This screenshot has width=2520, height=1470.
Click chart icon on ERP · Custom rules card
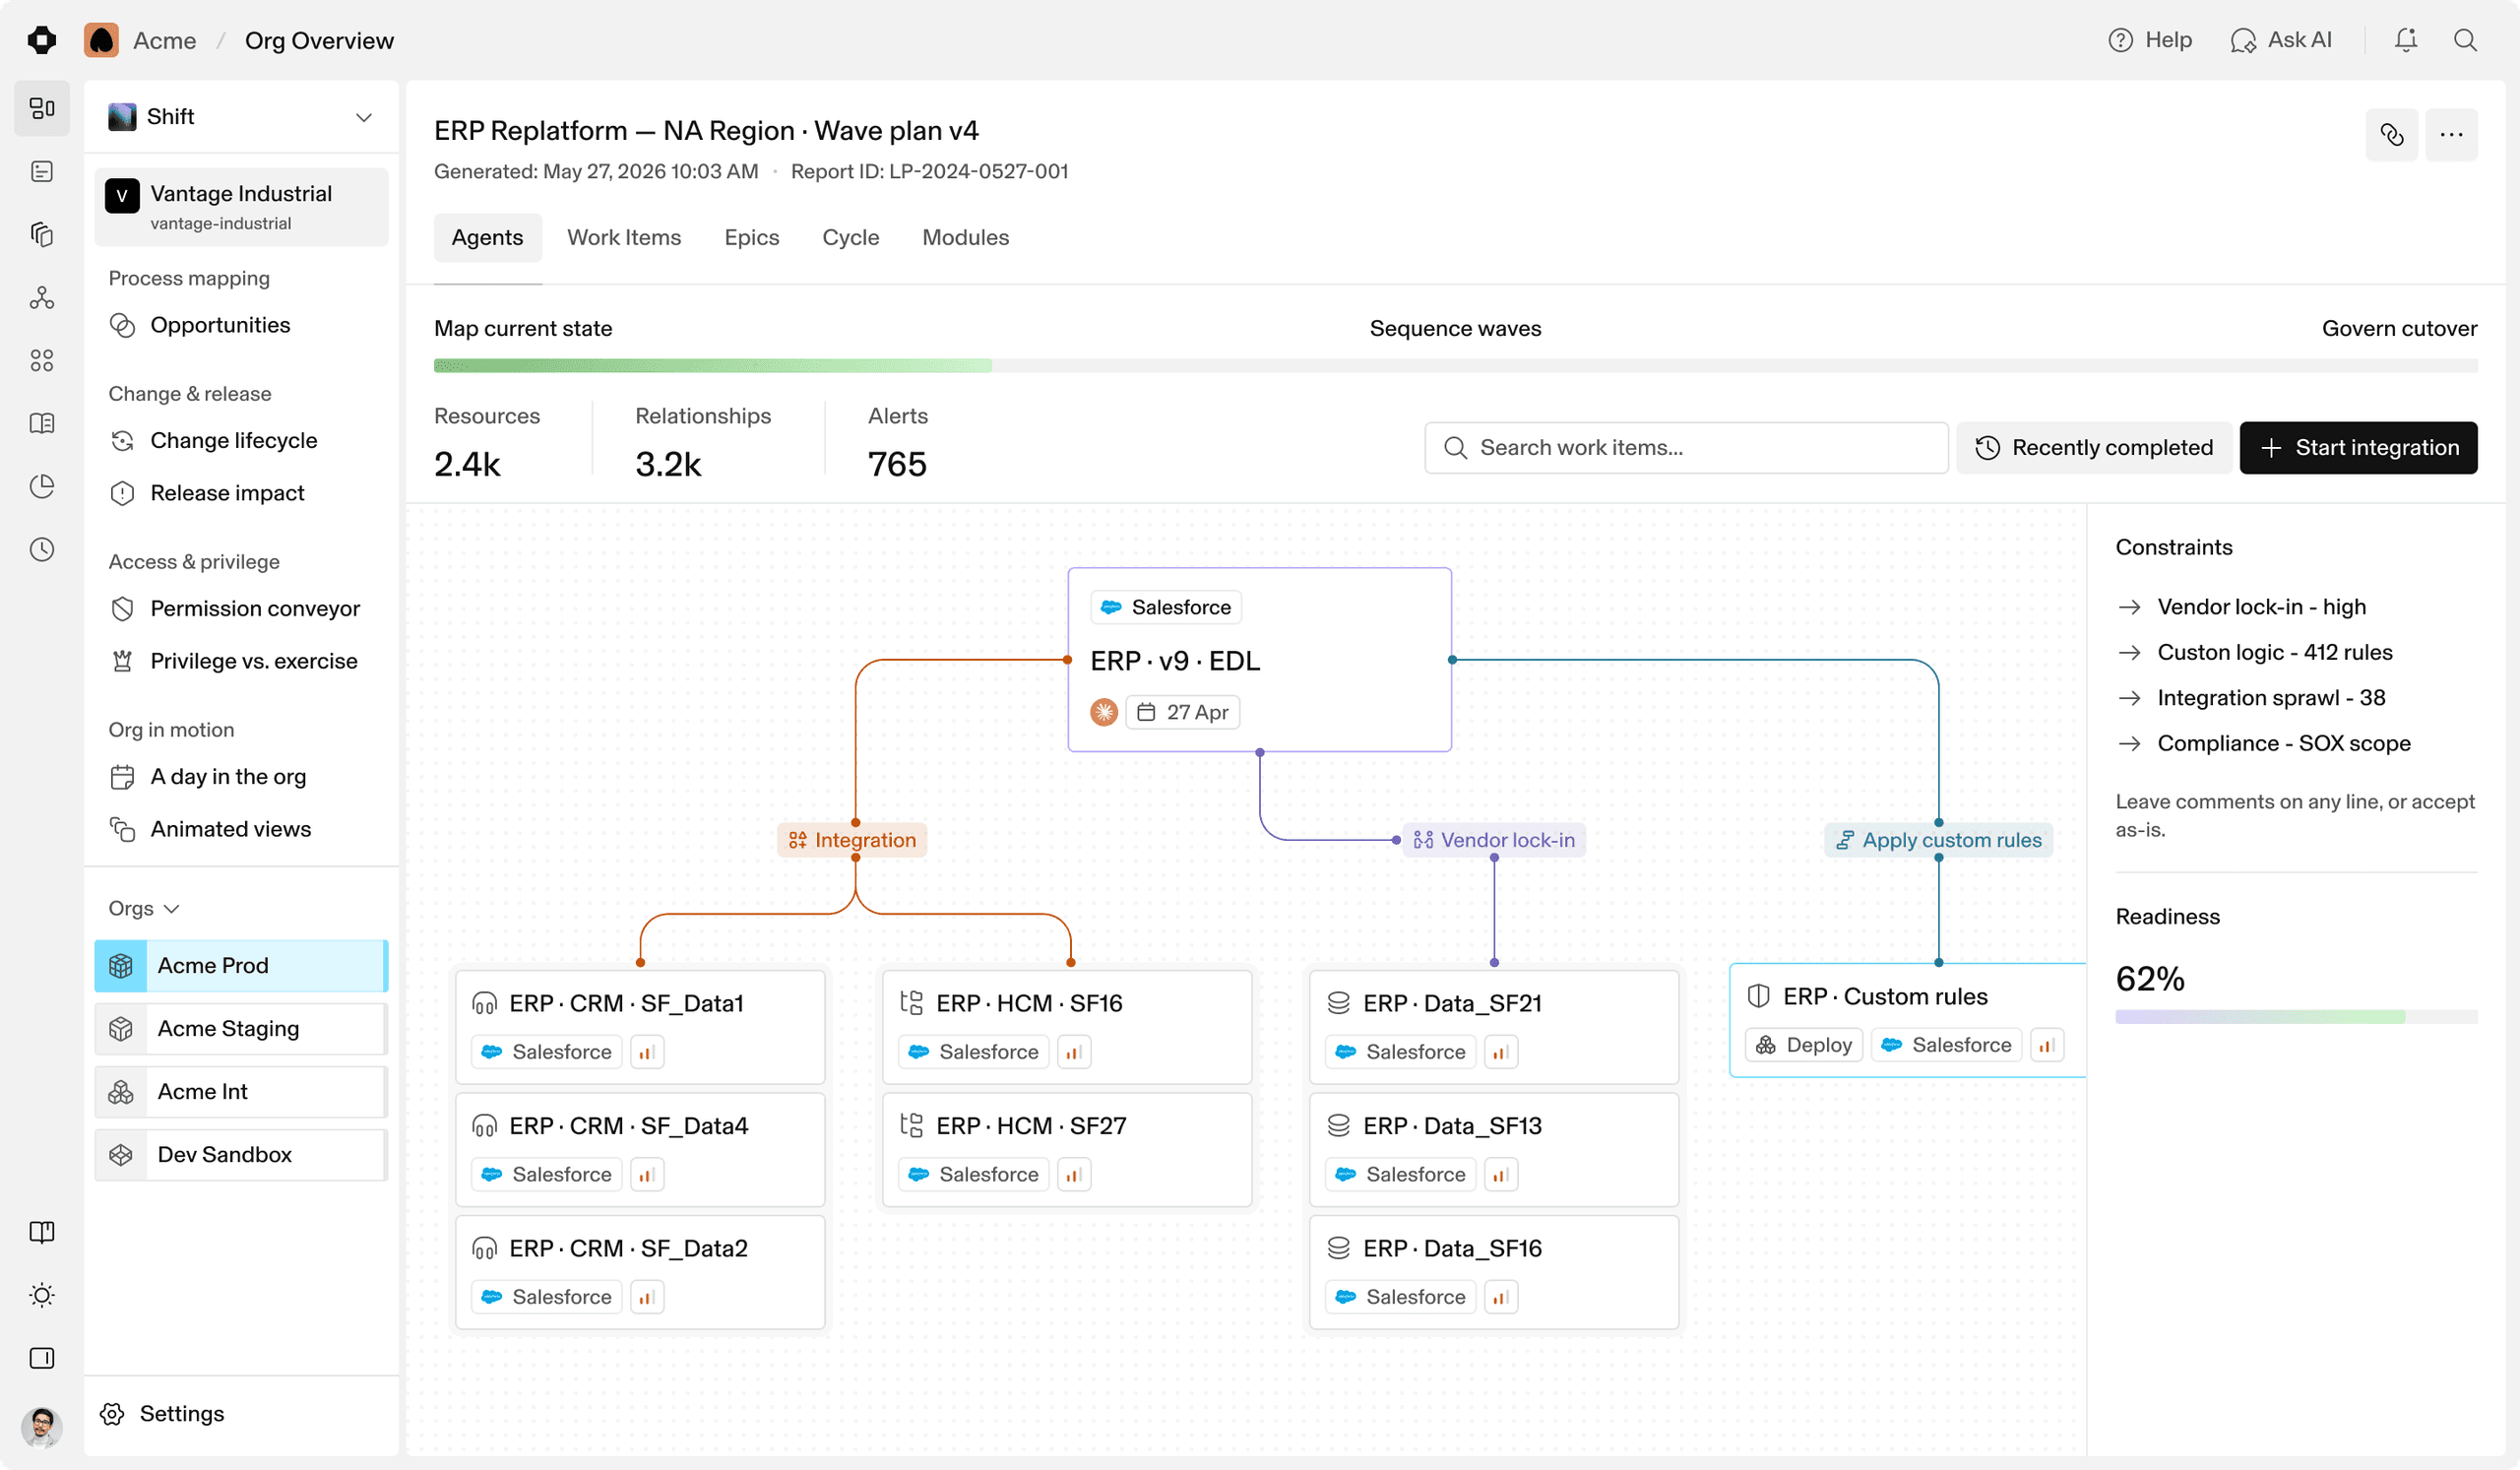pyautogui.click(x=2047, y=1045)
